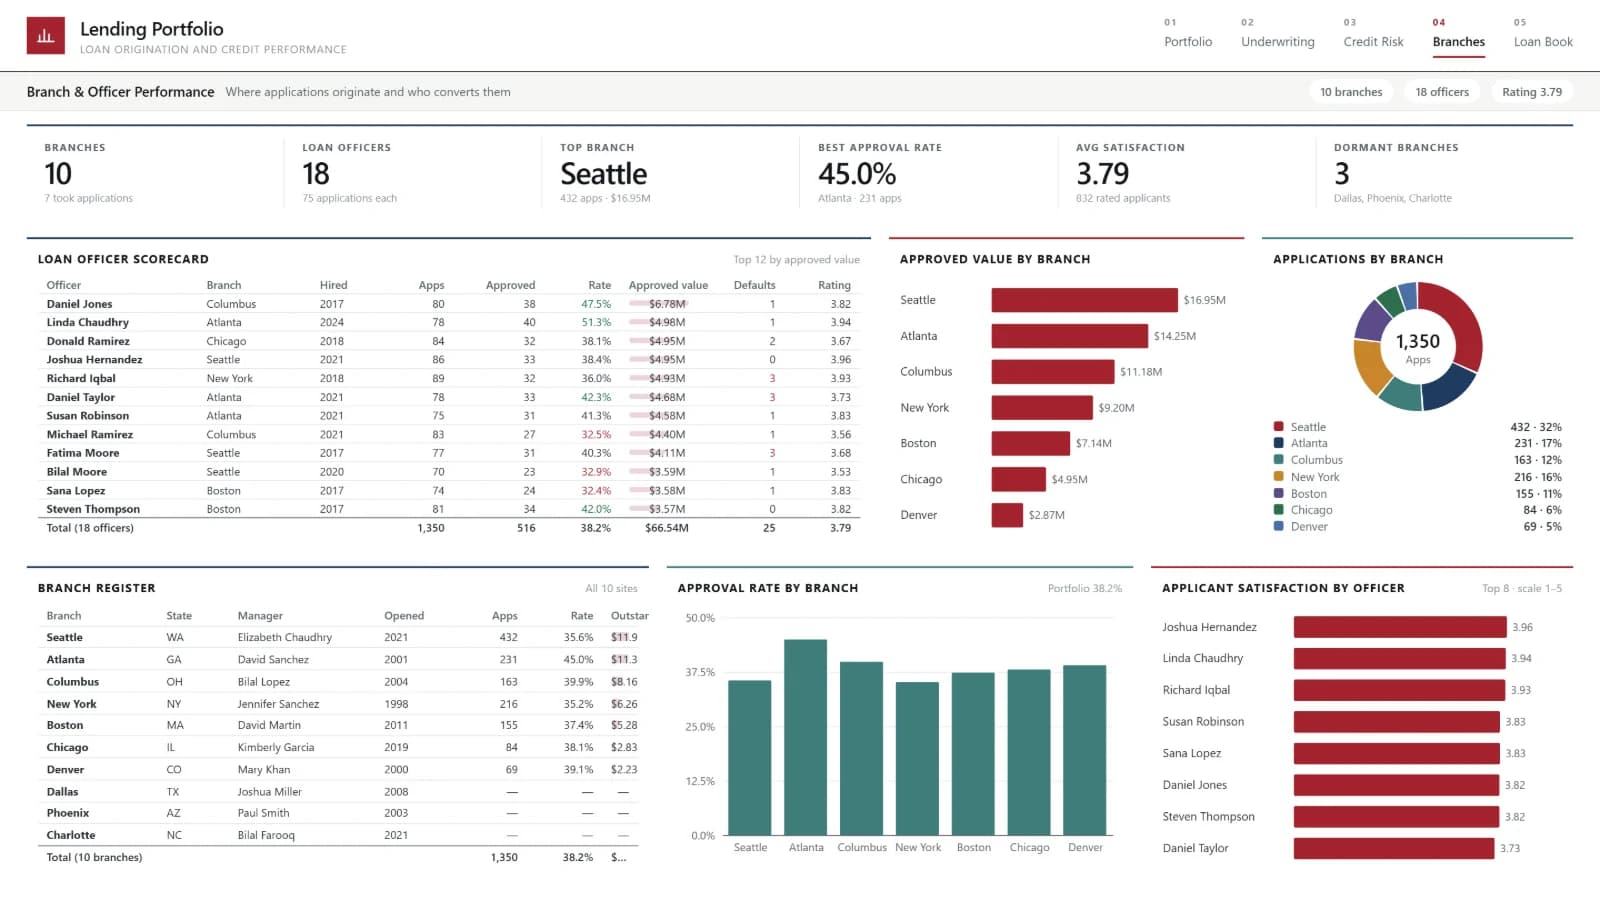Click Joshua Hernandez satisfaction bar

click(x=1400, y=627)
